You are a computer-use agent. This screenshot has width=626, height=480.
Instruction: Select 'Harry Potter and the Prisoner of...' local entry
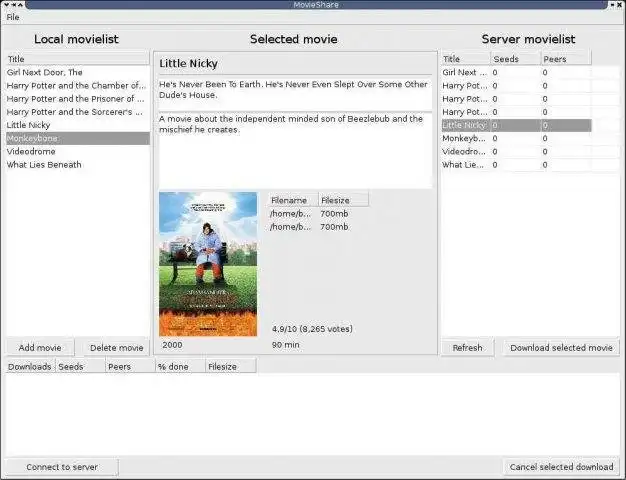(x=78, y=99)
